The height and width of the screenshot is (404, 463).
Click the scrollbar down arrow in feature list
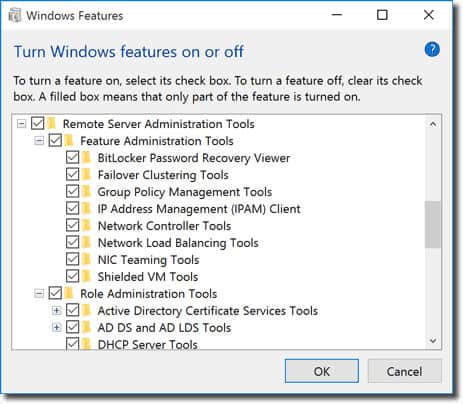433,341
